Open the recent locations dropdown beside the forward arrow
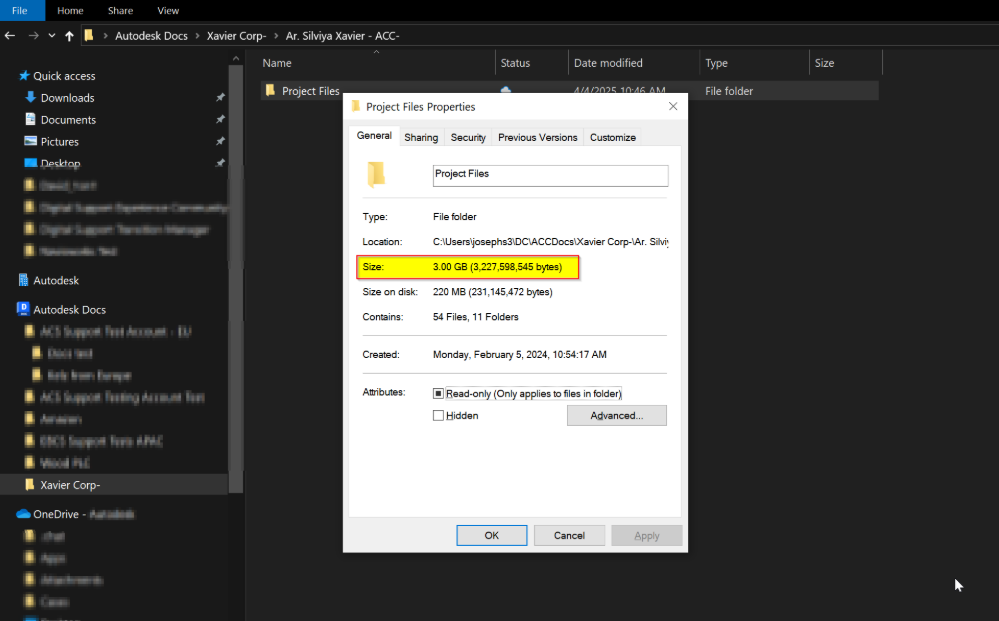This screenshot has height=621, width=999. [51, 35]
